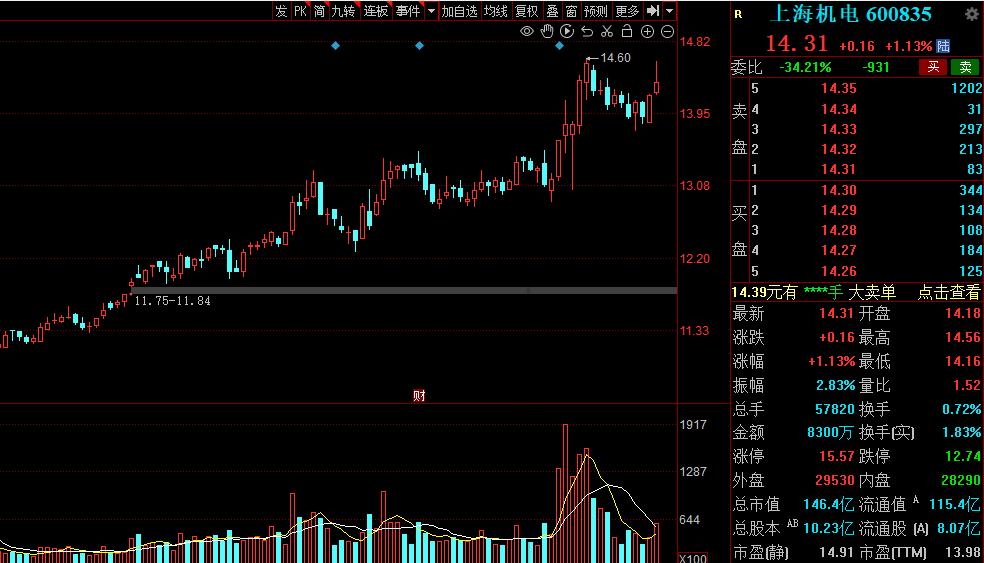The width and height of the screenshot is (984, 563).
Task: Click the jump-to-end arrow icon in toolbar
Action: [653, 11]
